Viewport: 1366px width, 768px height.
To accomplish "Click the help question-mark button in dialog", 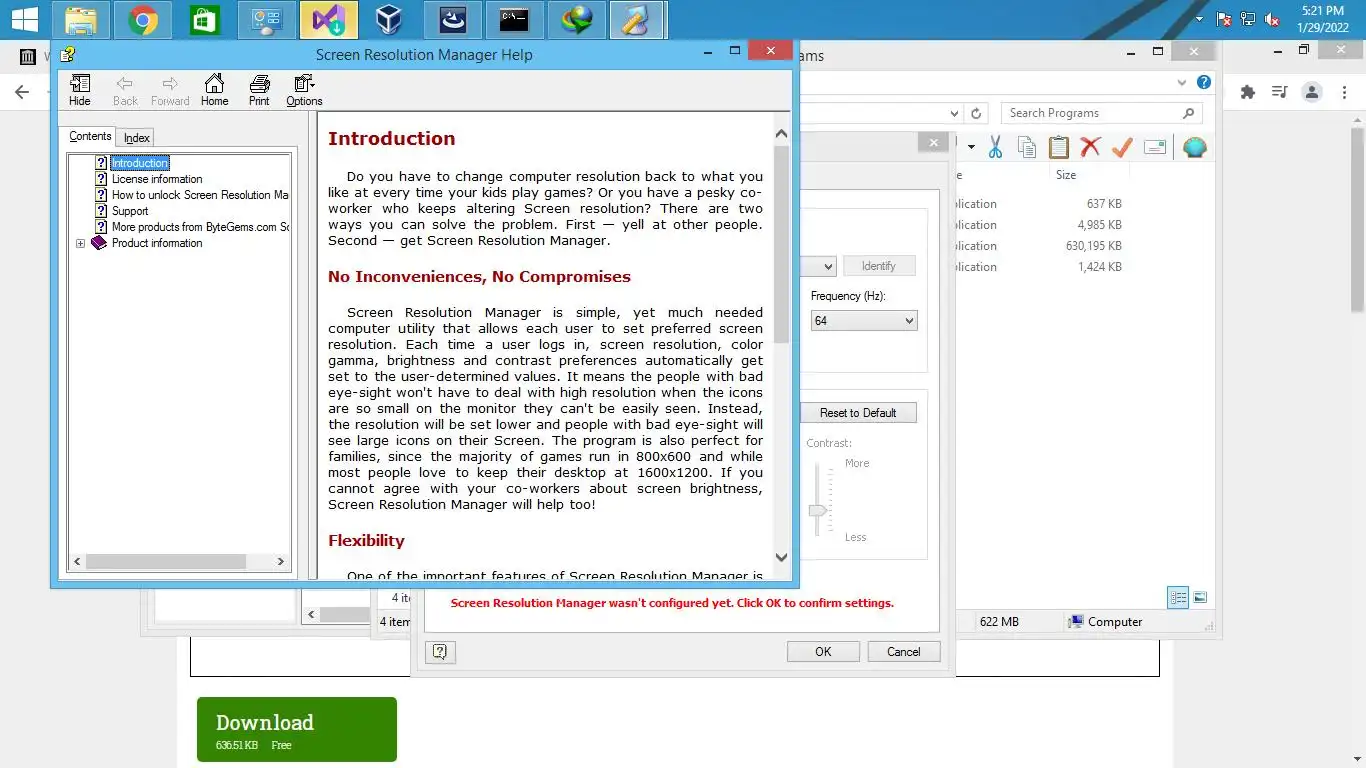I will (440, 652).
